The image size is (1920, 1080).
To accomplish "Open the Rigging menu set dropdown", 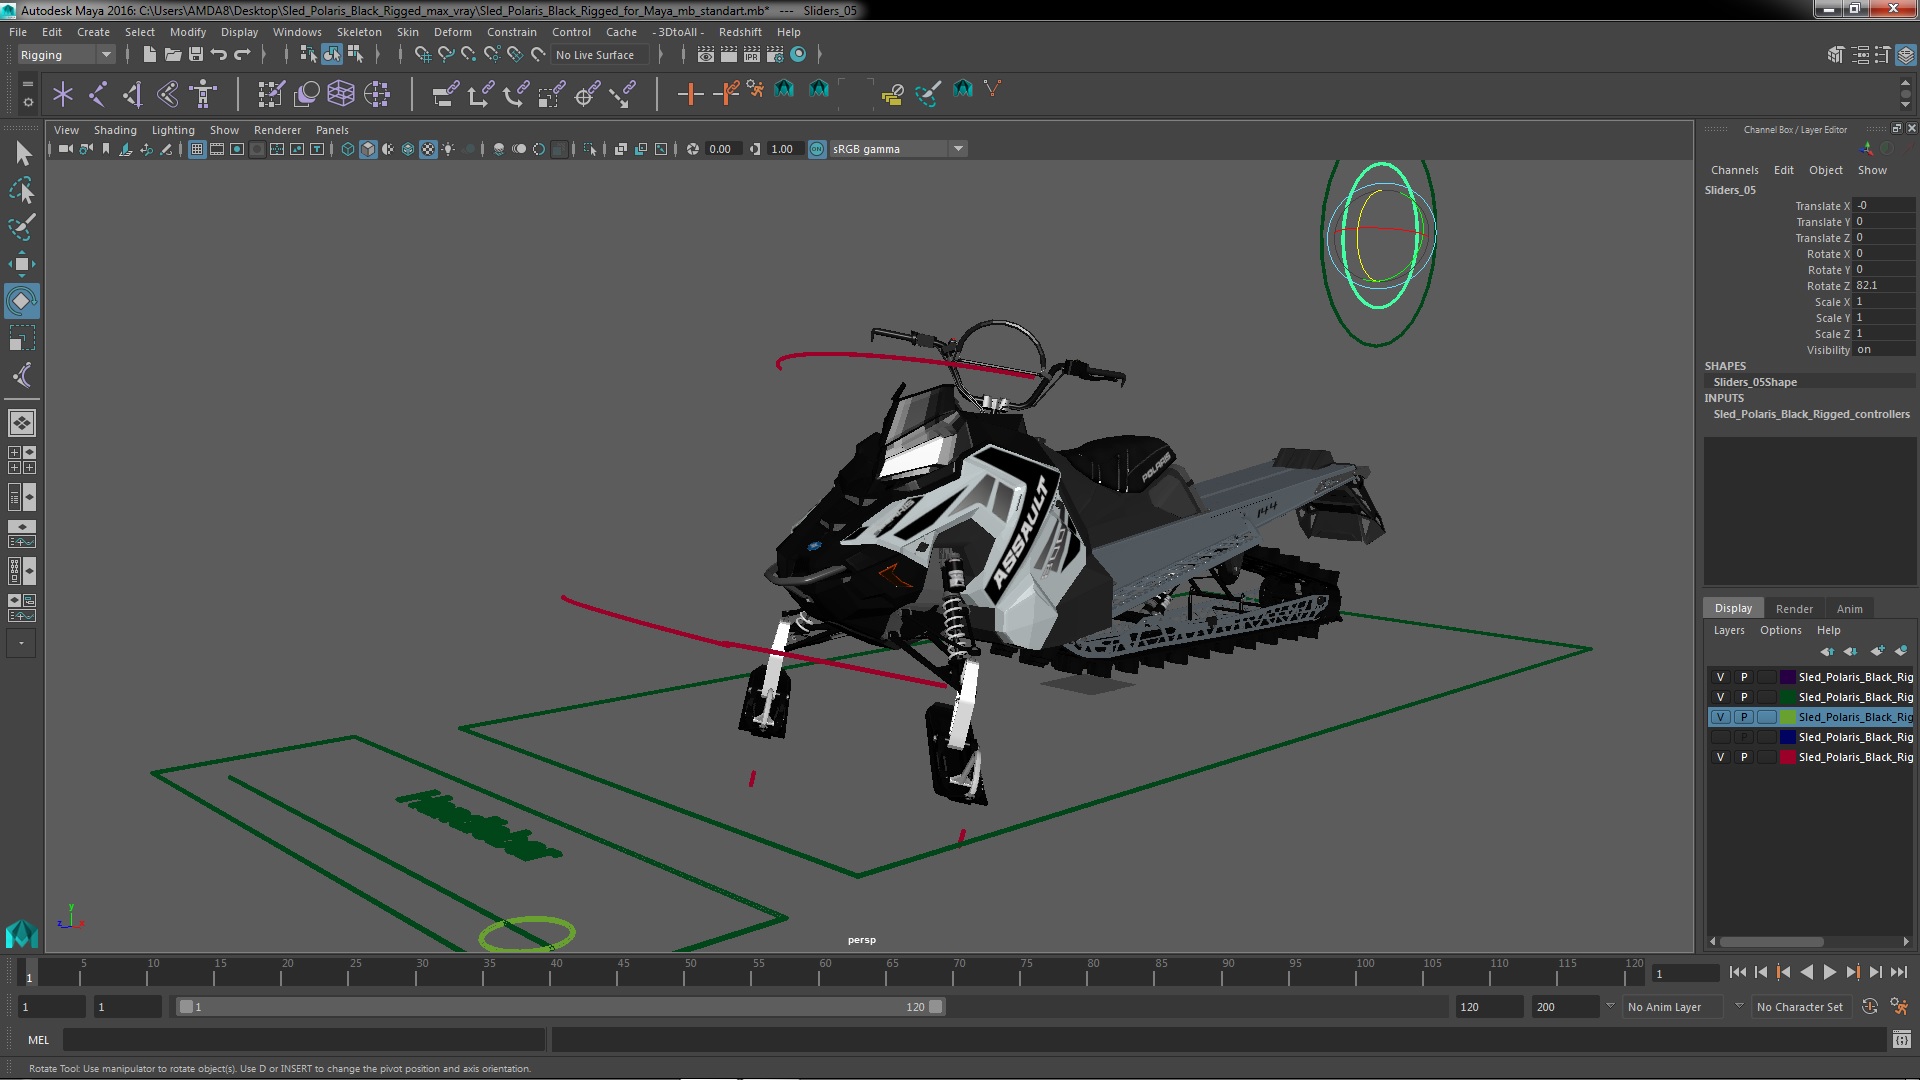I will point(66,55).
